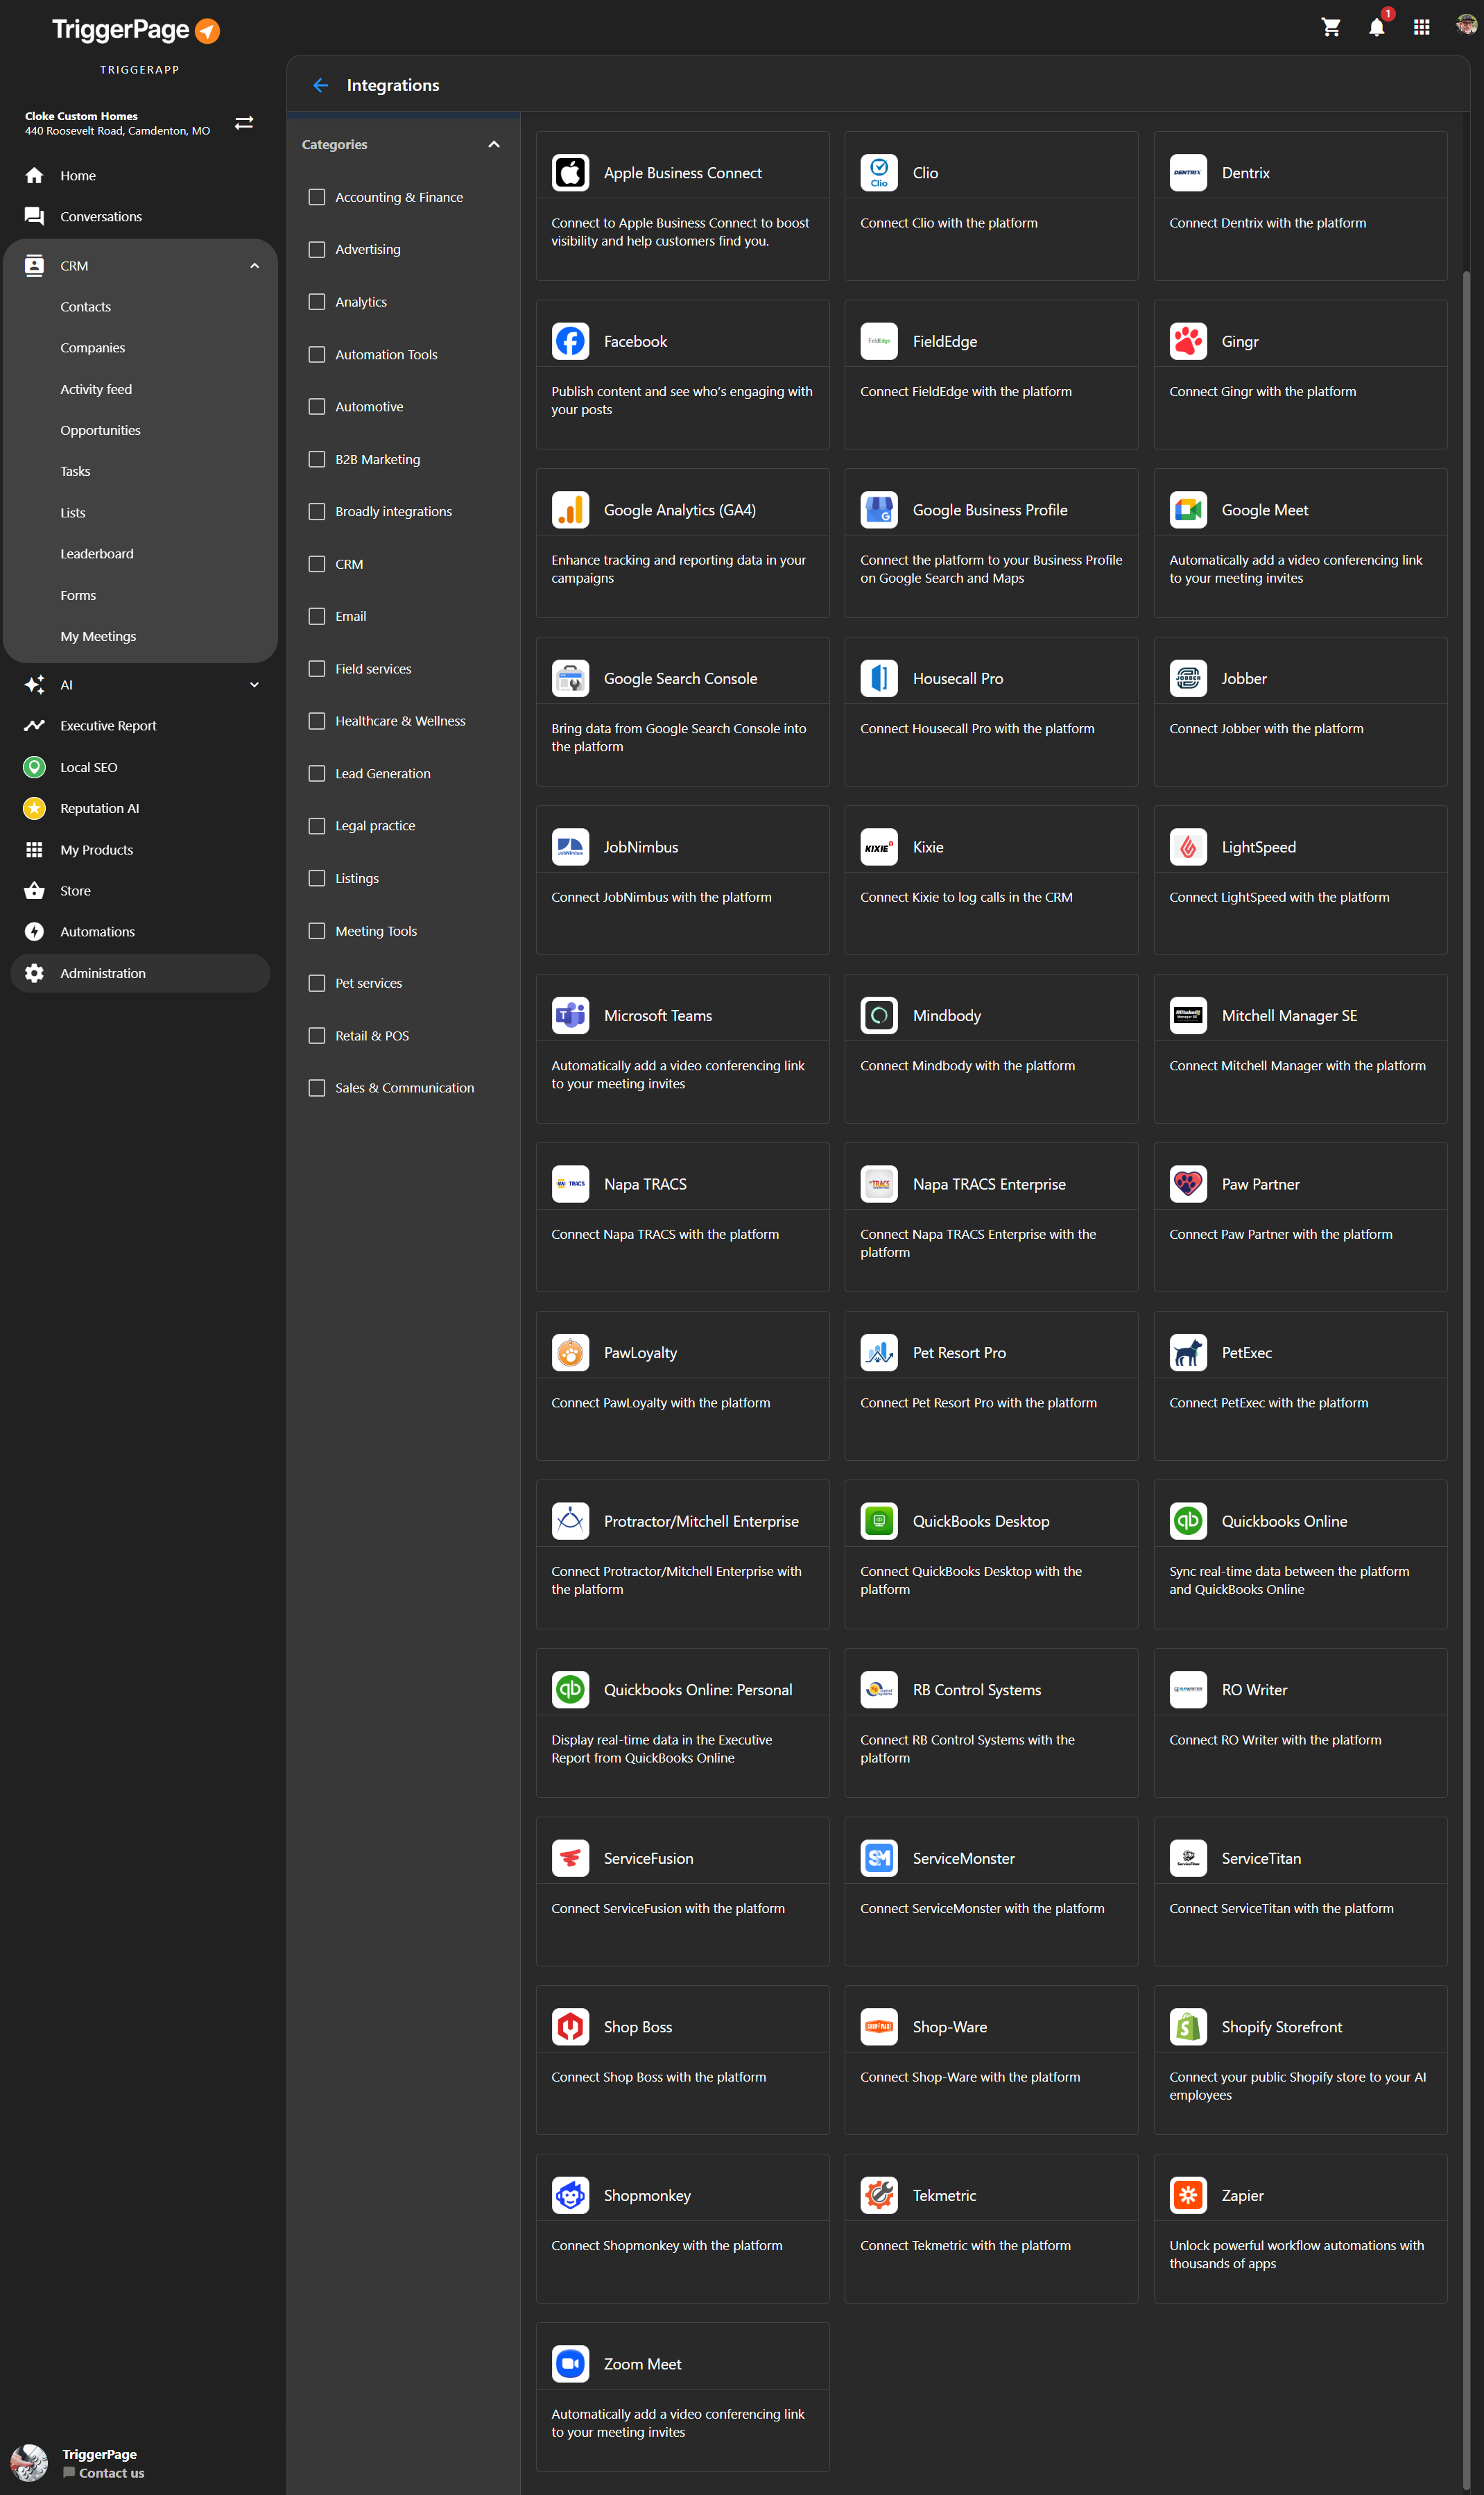The width and height of the screenshot is (1484, 2495).
Task: Open the ServiceTitan integration title
Action: pyautogui.click(x=1261, y=1859)
